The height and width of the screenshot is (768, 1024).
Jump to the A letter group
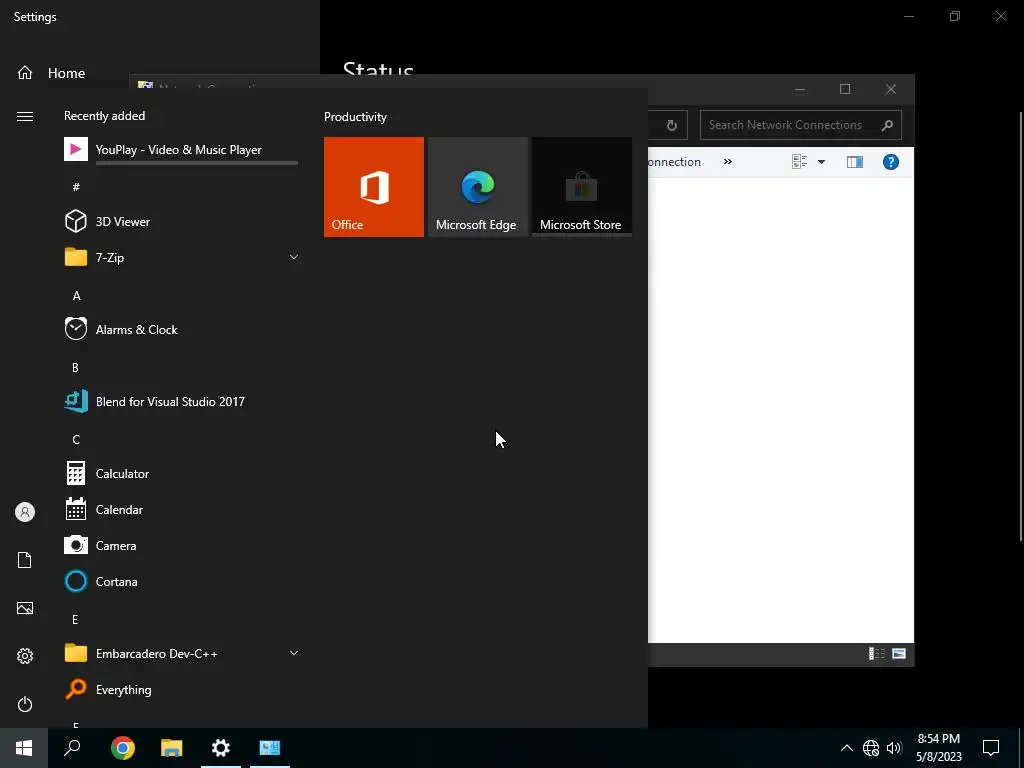[76, 296]
